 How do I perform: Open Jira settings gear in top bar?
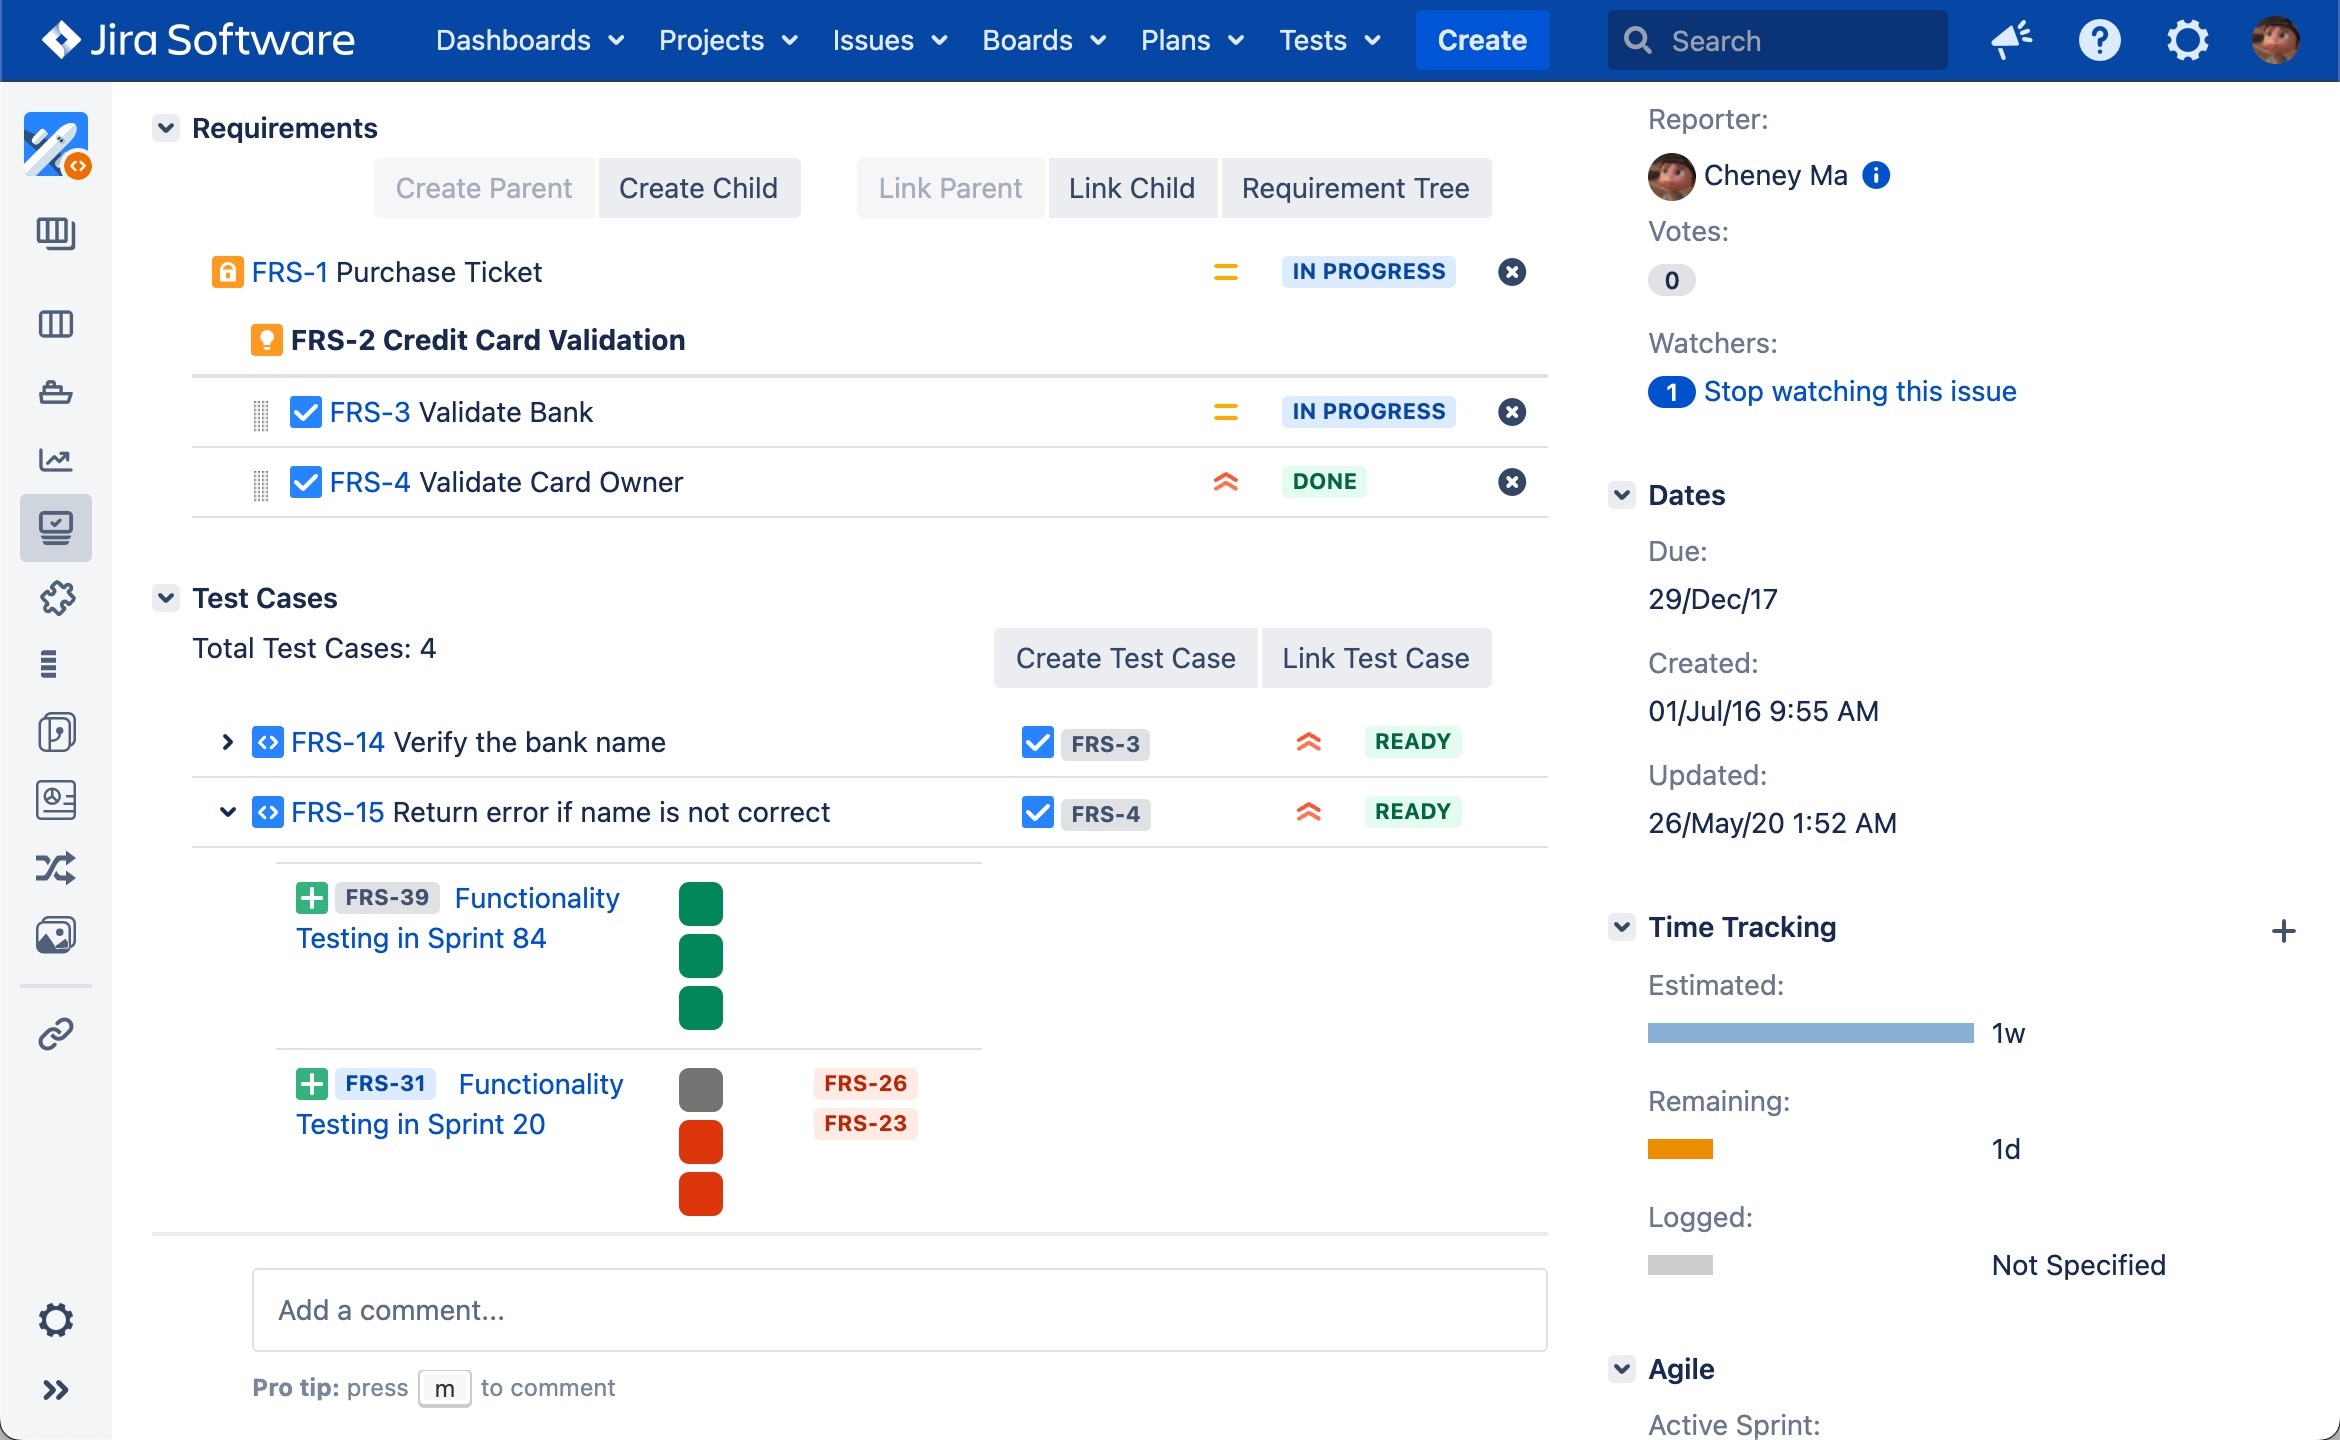[x=2187, y=40]
